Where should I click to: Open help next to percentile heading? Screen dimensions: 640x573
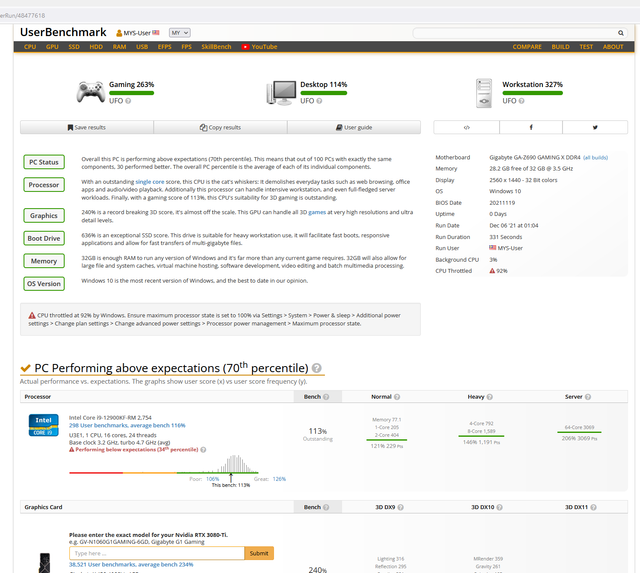[317, 368]
